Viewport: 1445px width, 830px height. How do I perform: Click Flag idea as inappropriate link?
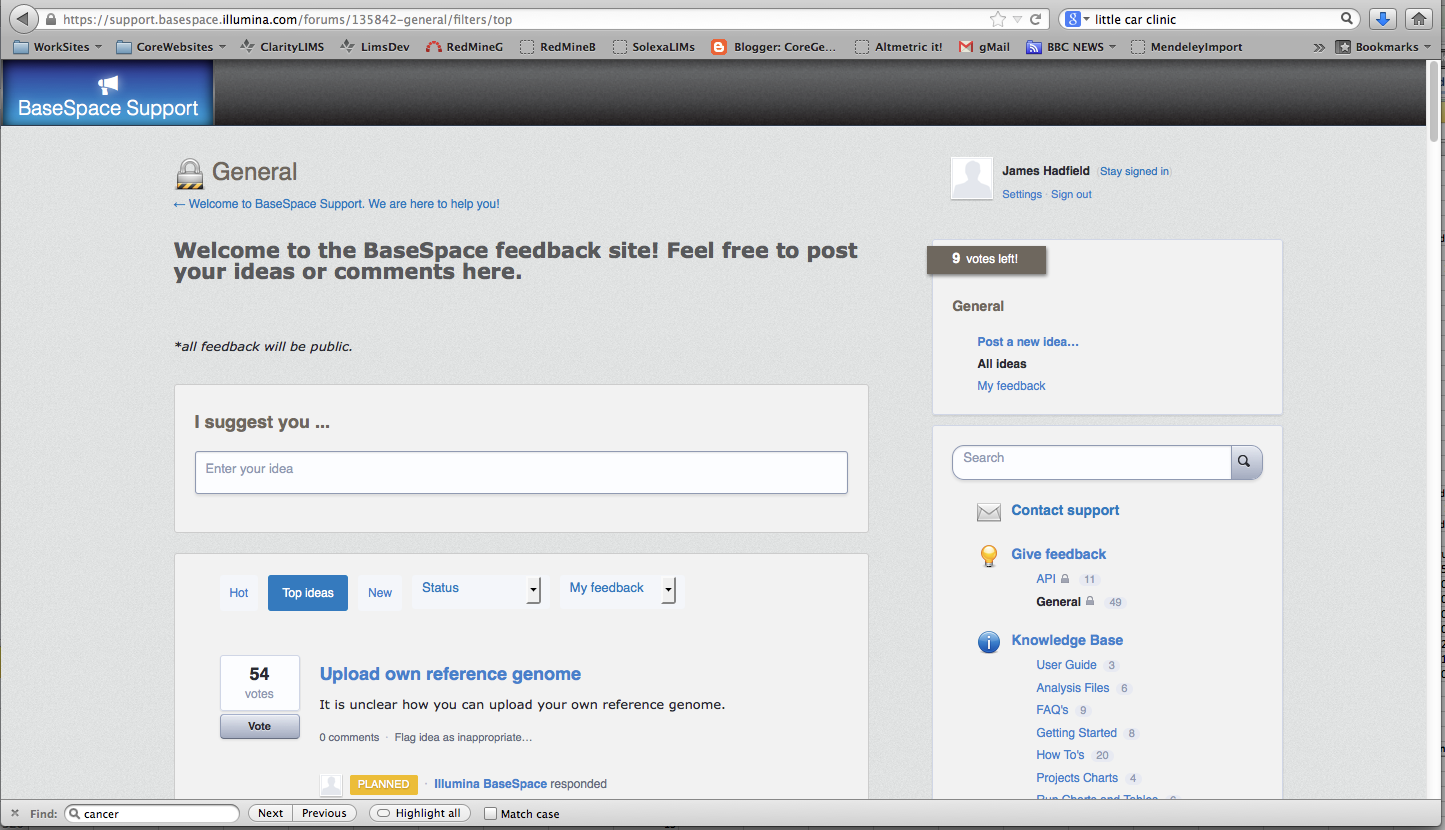coord(463,738)
